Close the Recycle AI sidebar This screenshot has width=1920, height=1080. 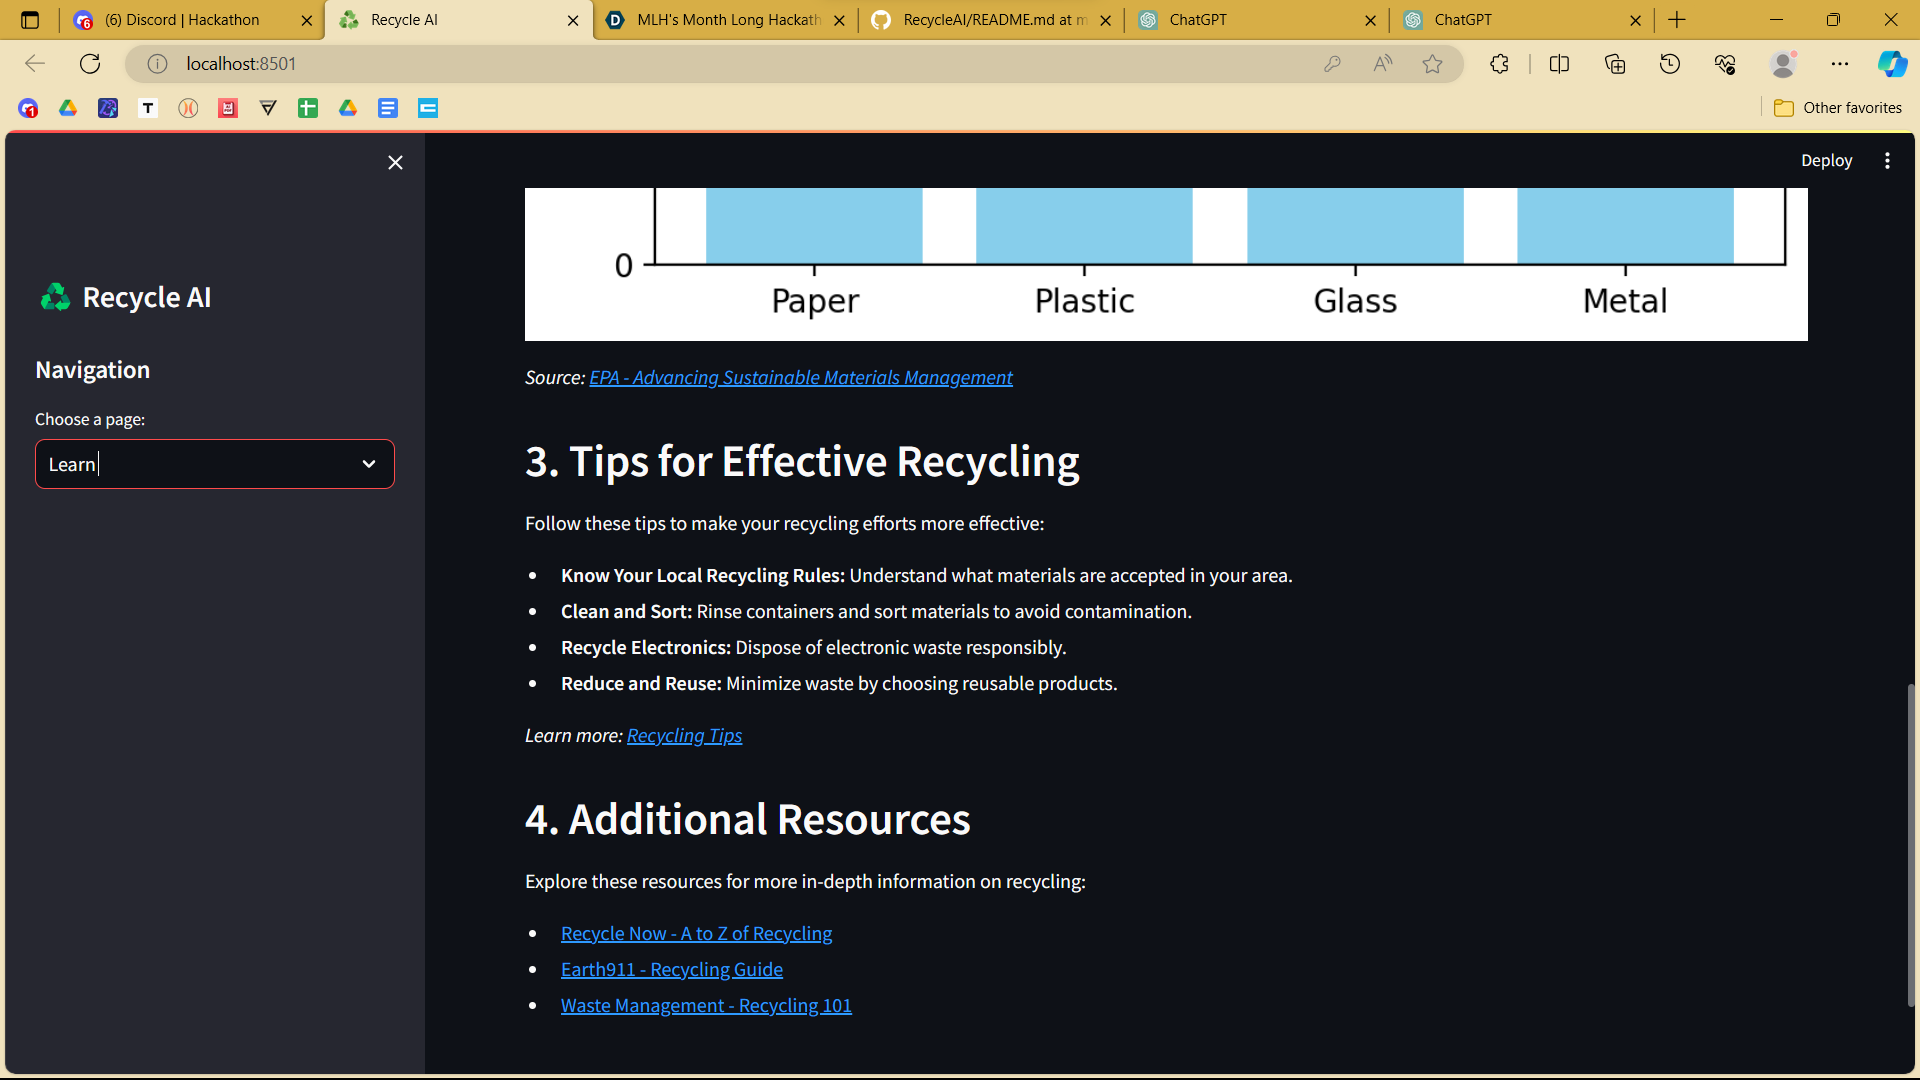point(395,162)
